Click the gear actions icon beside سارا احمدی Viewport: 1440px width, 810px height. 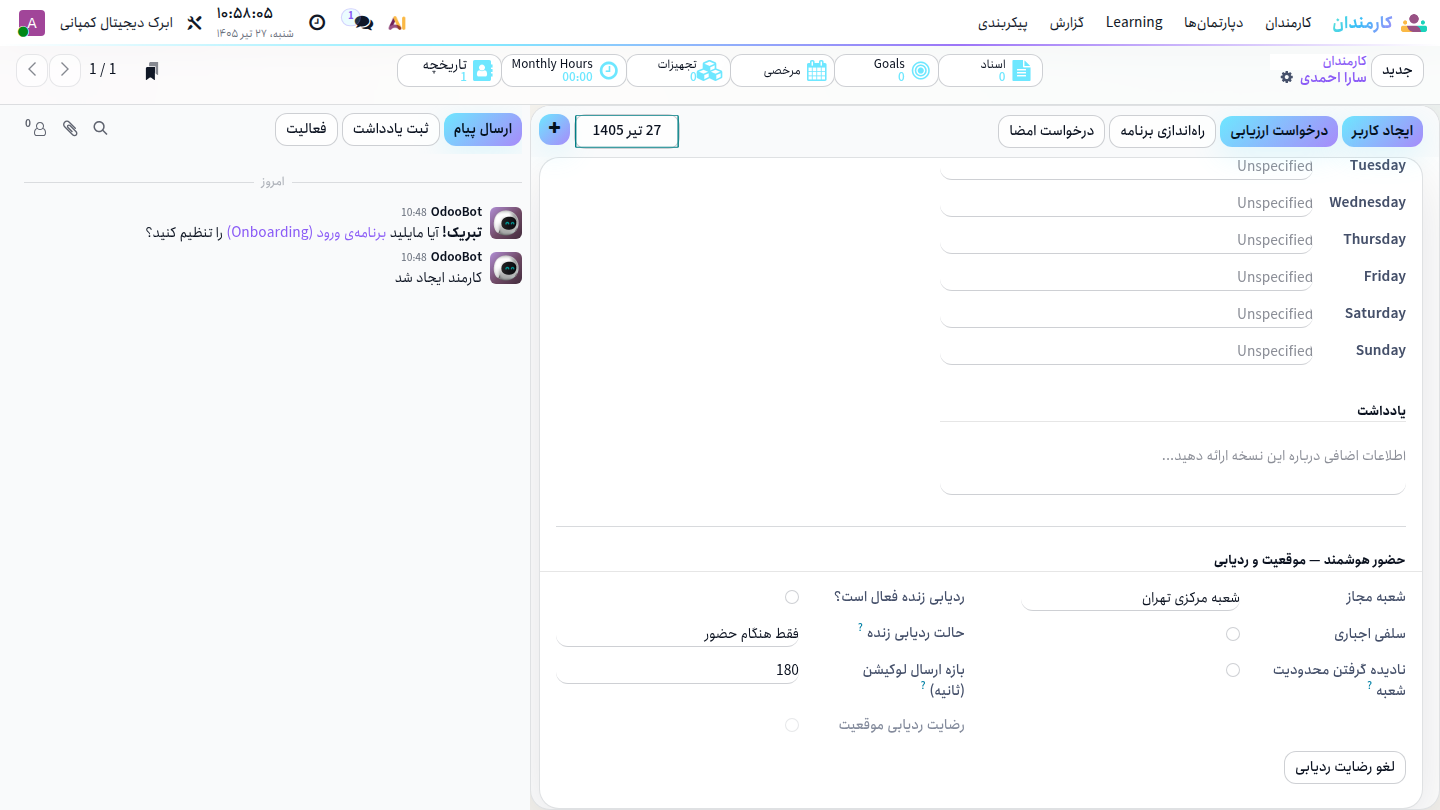1287,77
